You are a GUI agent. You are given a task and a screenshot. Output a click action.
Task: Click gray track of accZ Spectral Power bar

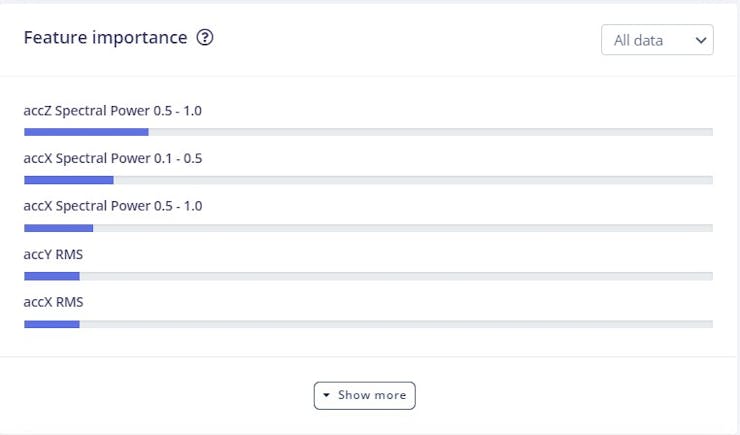(x=430, y=132)
